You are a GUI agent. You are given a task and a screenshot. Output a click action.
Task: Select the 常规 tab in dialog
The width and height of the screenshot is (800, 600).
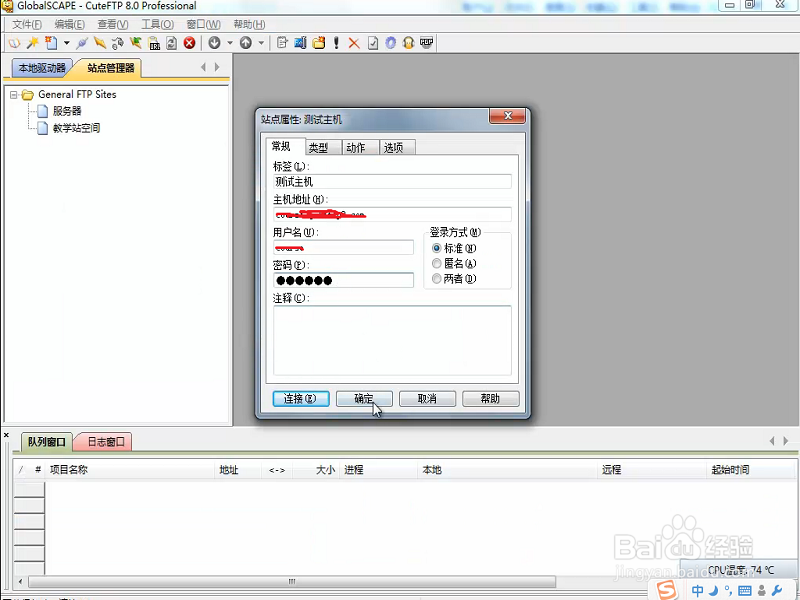pos(285,146)
